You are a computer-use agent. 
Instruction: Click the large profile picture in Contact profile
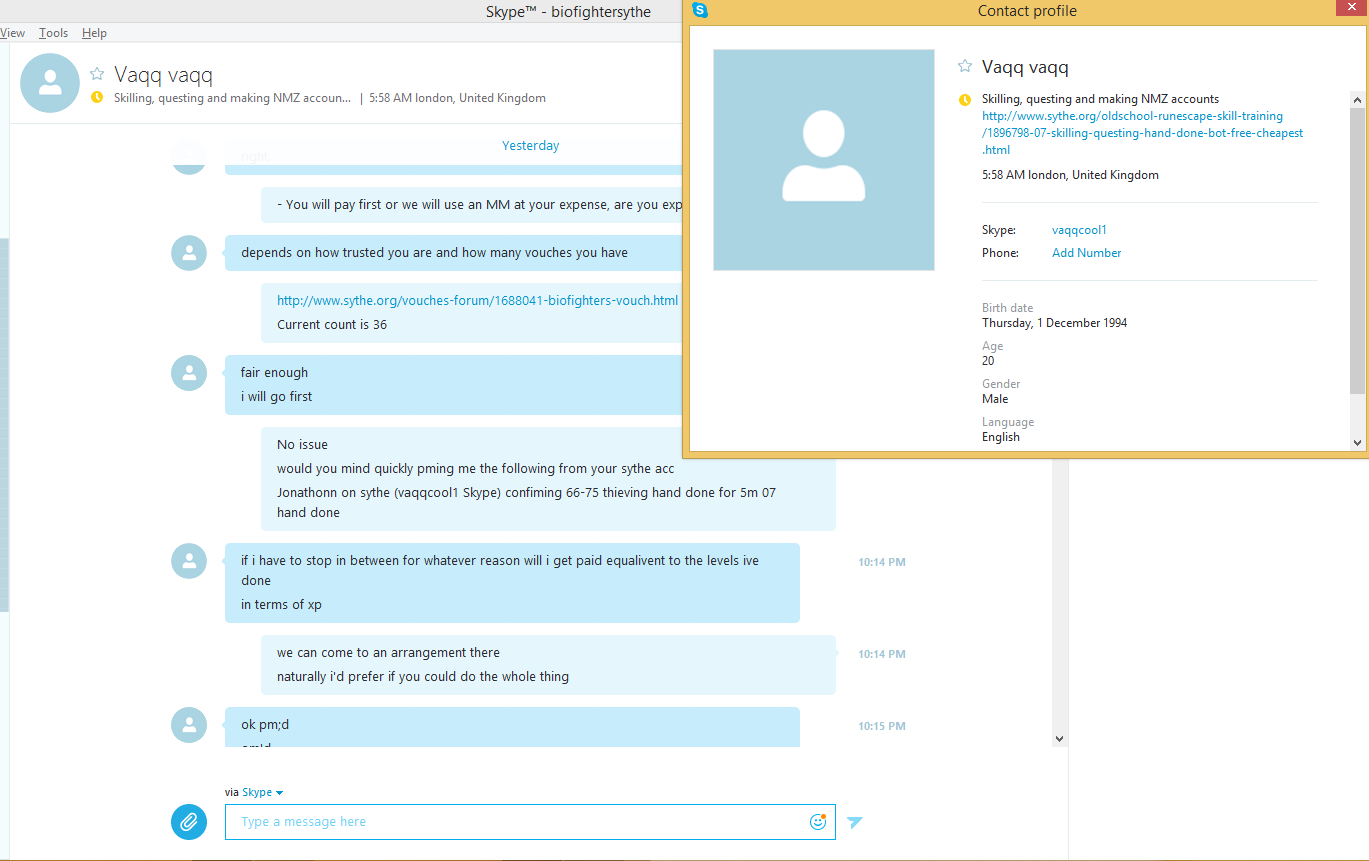click(x=824, y=160)
